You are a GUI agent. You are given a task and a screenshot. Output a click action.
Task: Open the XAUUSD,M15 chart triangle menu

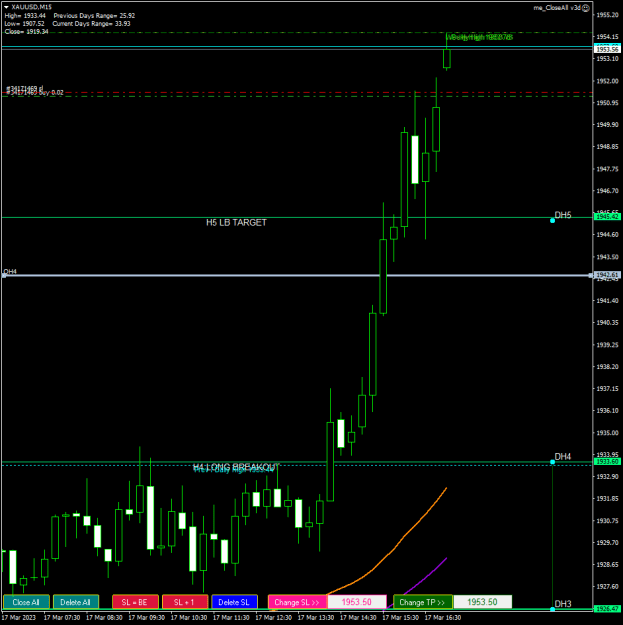click(6, 7)
